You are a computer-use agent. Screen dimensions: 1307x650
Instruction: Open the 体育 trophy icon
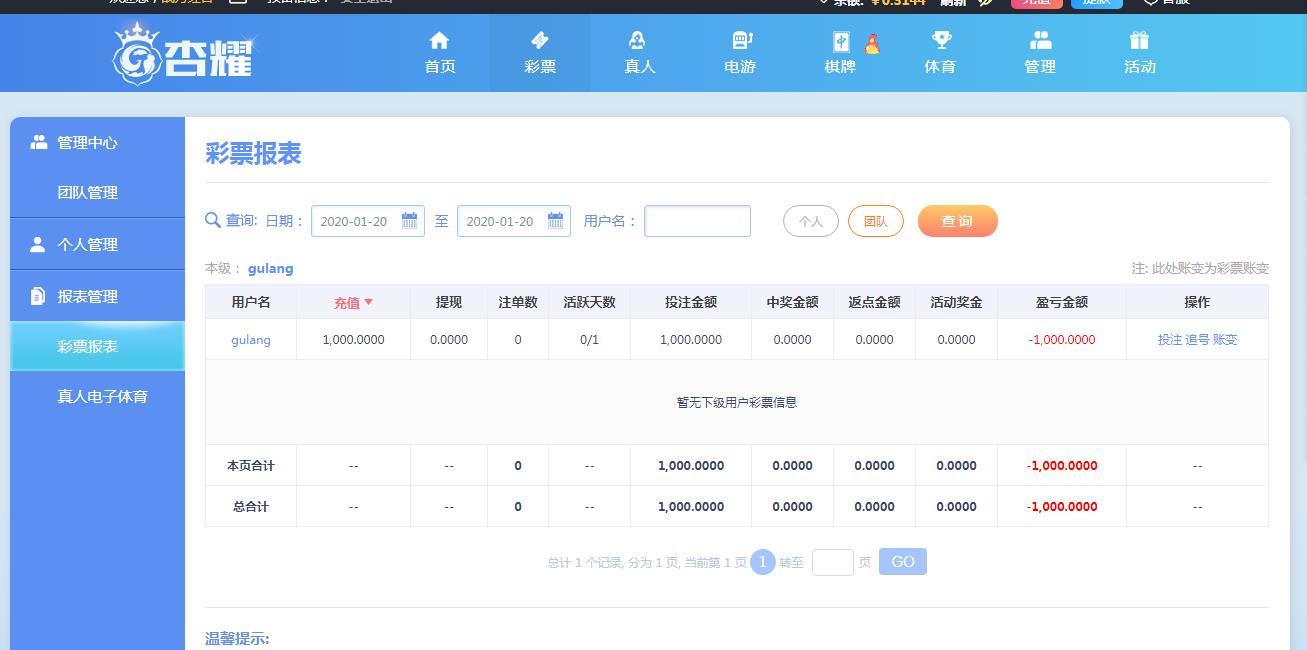point(940,41)
